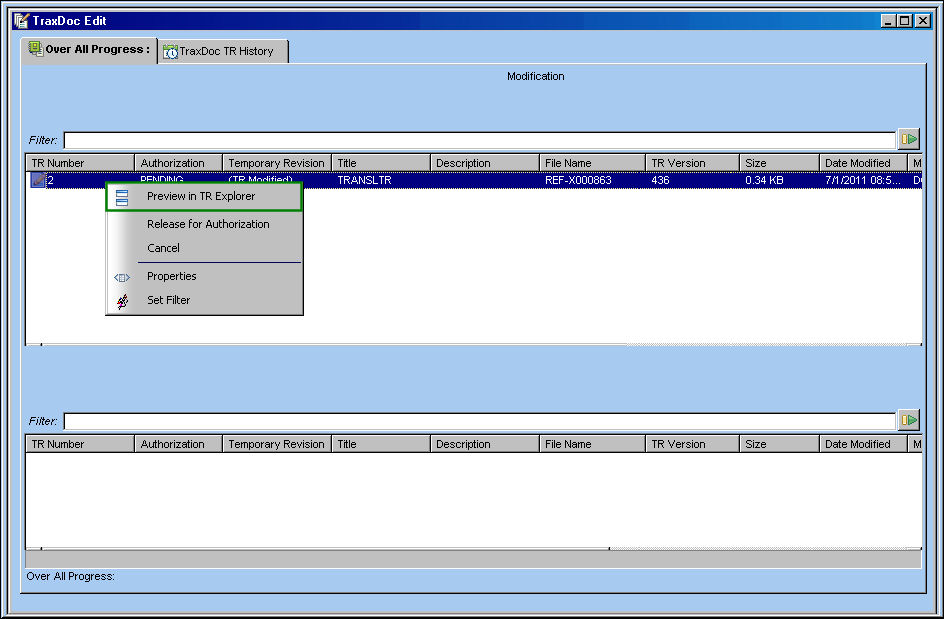The image size is (944, 619).
Task: Focus the upper Filter text field
Action: pyautogui.click(x=480, y=140)
